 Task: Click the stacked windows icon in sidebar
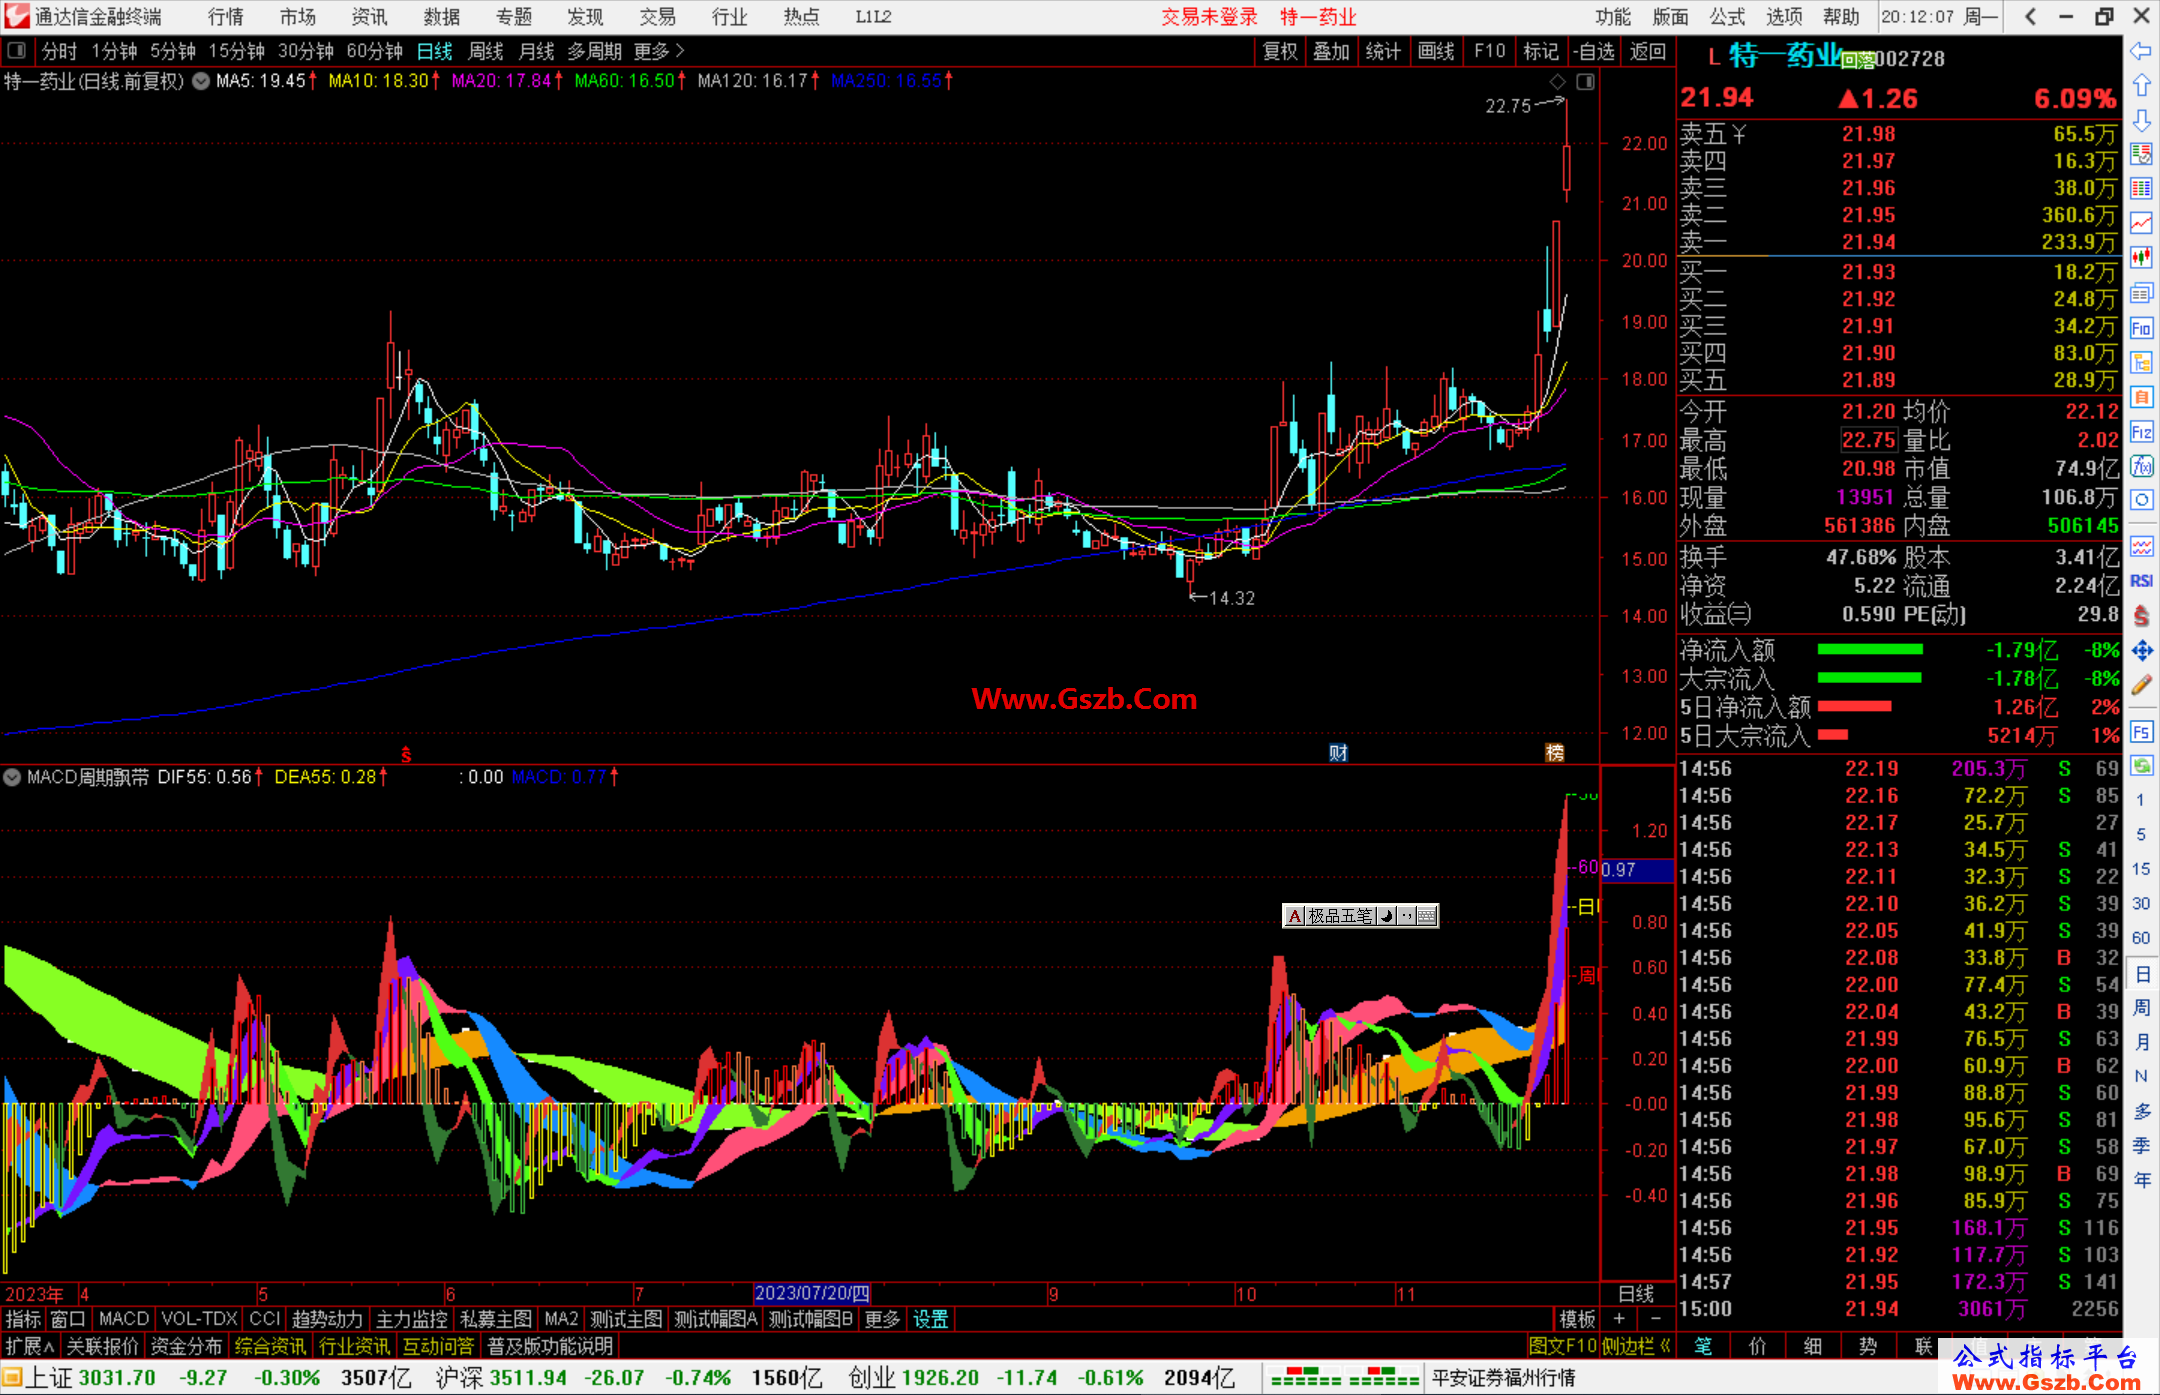click(2141, 293)
